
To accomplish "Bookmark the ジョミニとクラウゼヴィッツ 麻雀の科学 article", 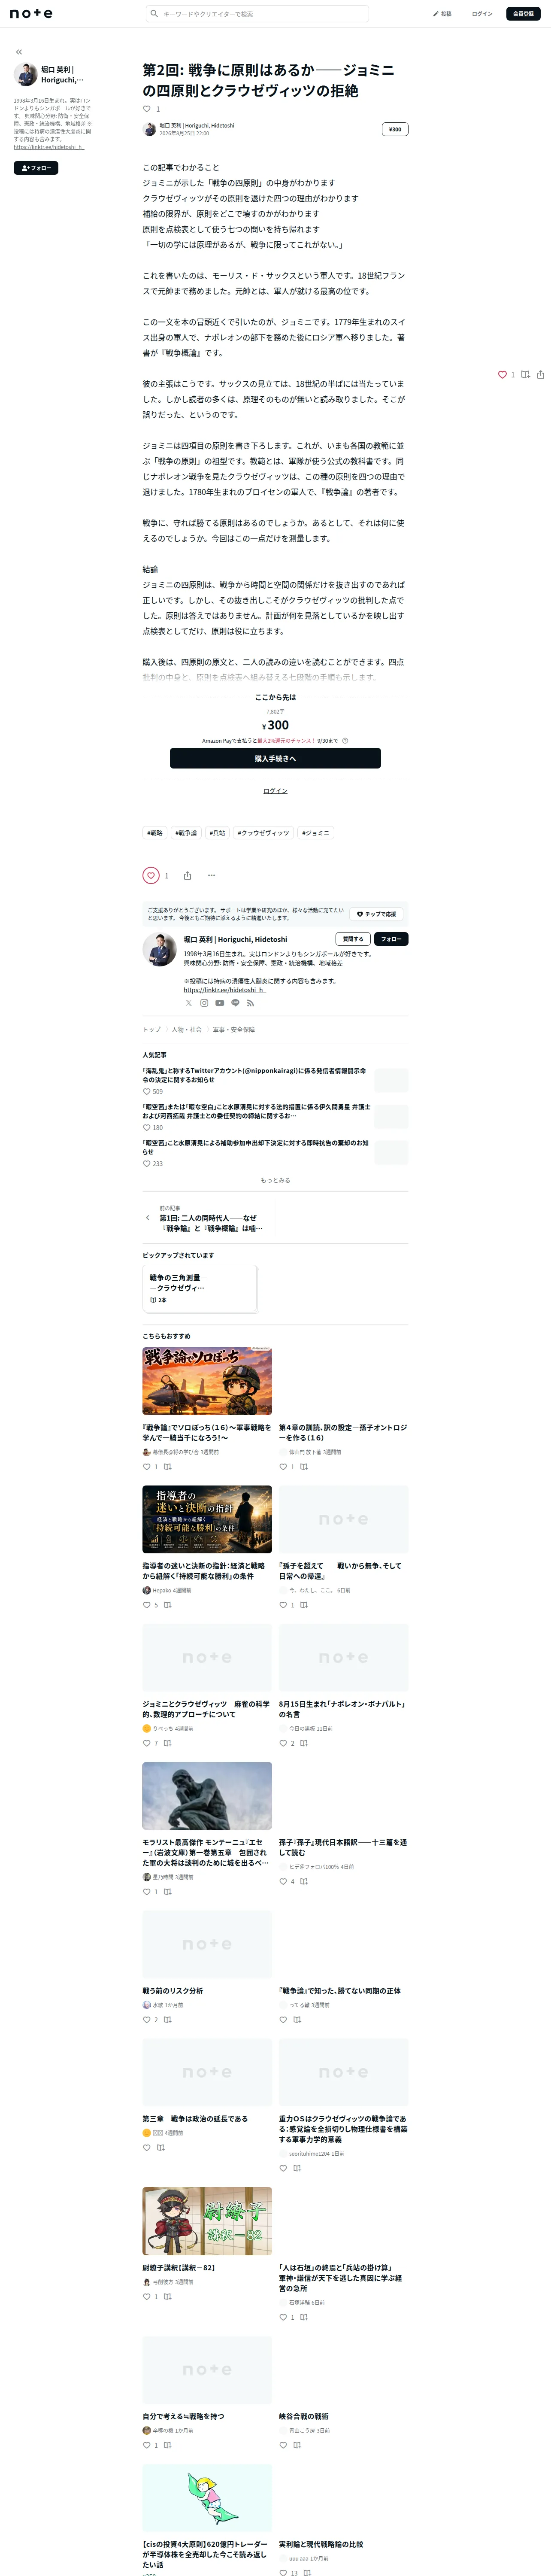I will click(167, 1743).
